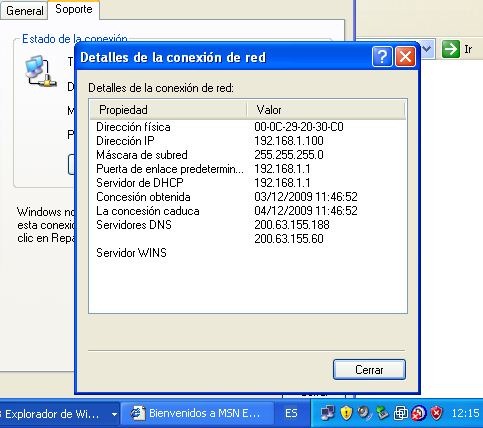Screen dimensions: 483x428
Task: Click the ES language indicator
Action: tap(291, 414)
